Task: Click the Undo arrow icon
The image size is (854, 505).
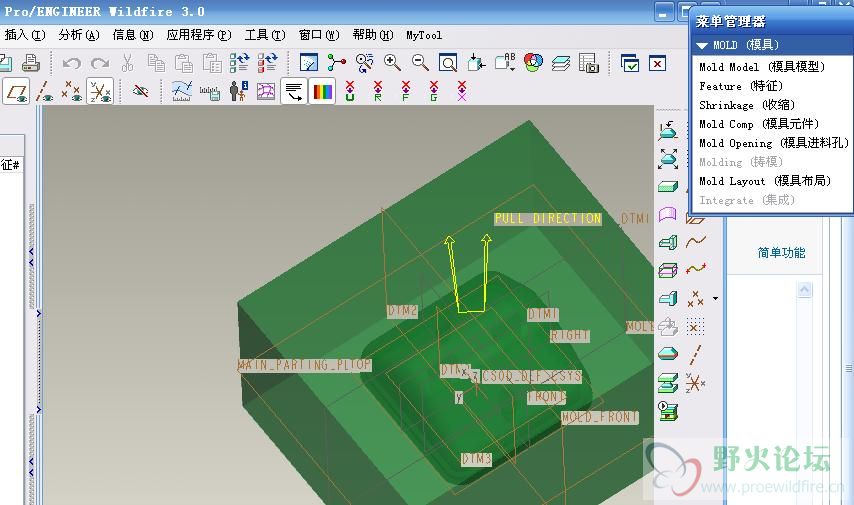Action: click(71, 63)
